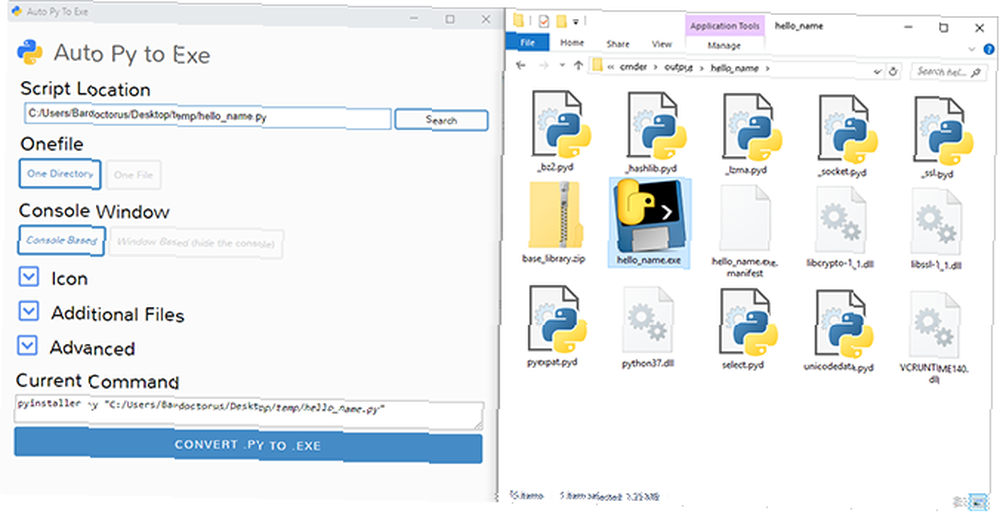Select the libcrypto-1_1.dll file icon
This screenshot has height=514, width=1000.
tap(842, 217)
